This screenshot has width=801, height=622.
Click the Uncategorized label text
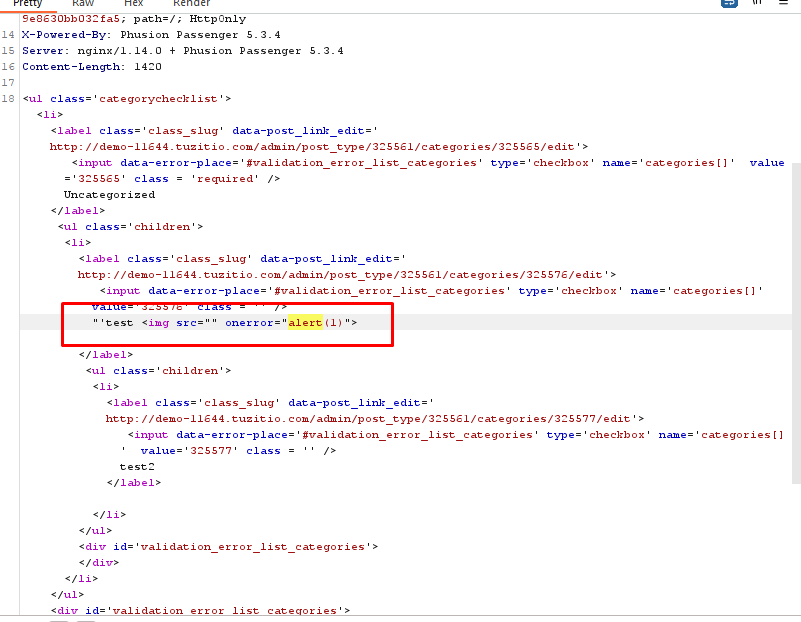pyautogui.click(x=110, y=194)
